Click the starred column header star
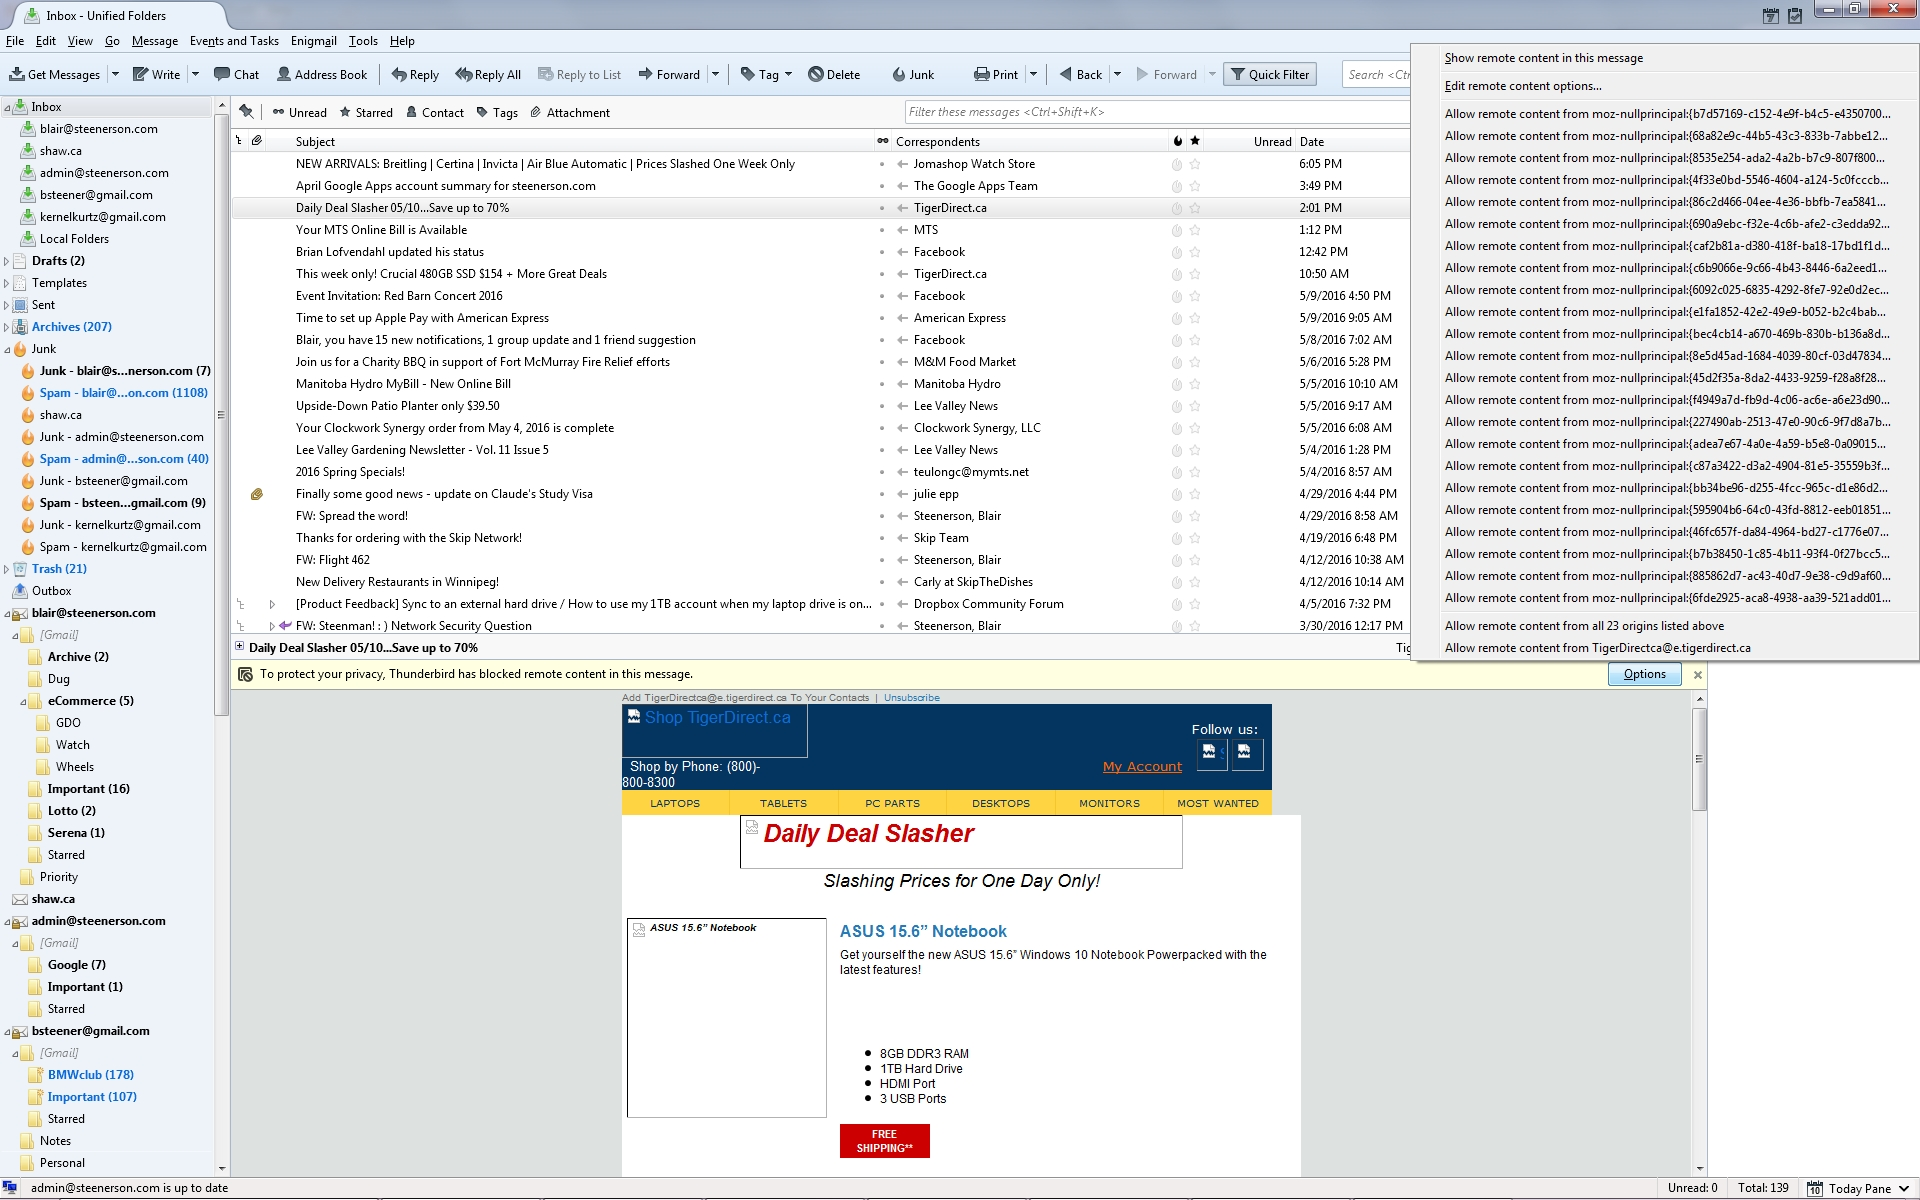Screen dimensions: 1920x1200 (1194, 141)
